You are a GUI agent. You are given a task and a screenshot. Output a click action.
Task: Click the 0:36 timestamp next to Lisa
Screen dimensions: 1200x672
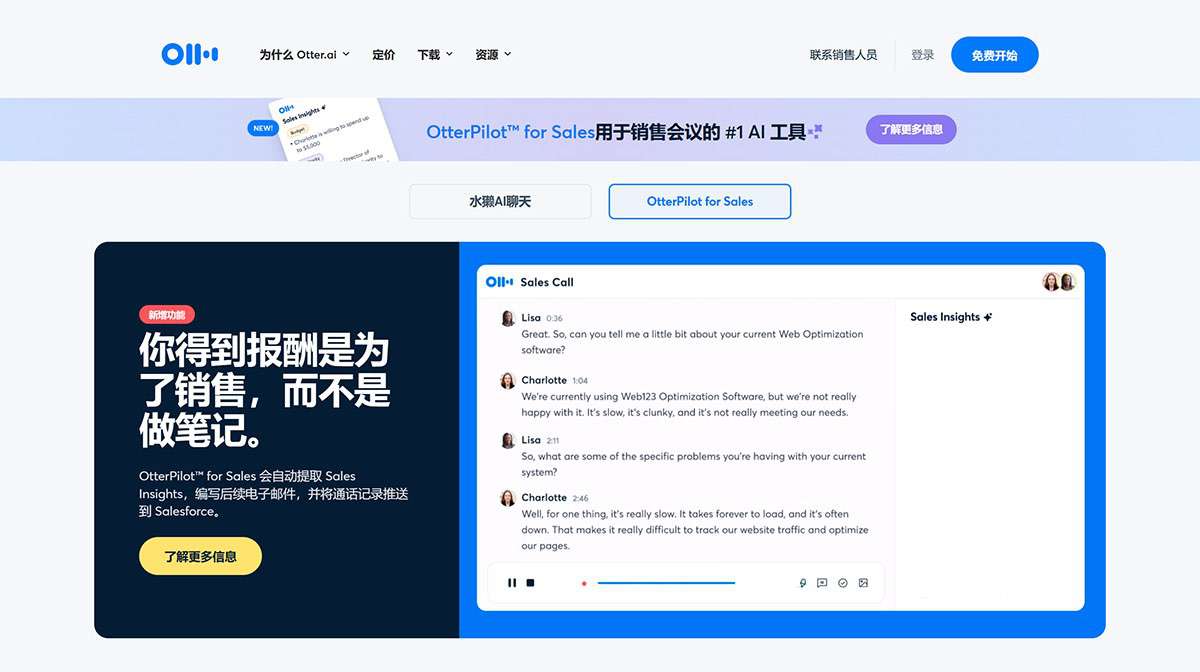(555, 319)
